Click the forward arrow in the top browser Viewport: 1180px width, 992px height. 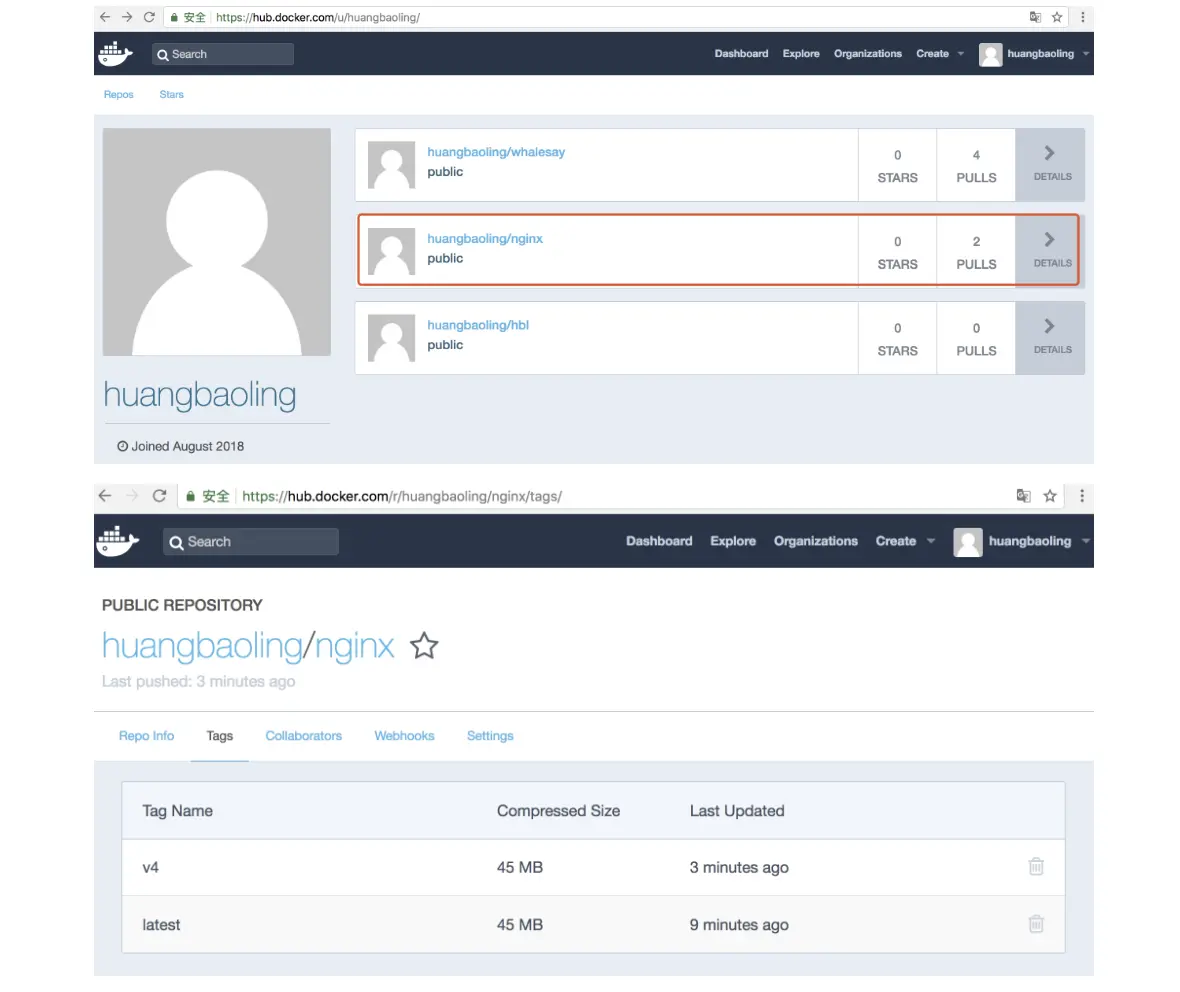(127, 17)
